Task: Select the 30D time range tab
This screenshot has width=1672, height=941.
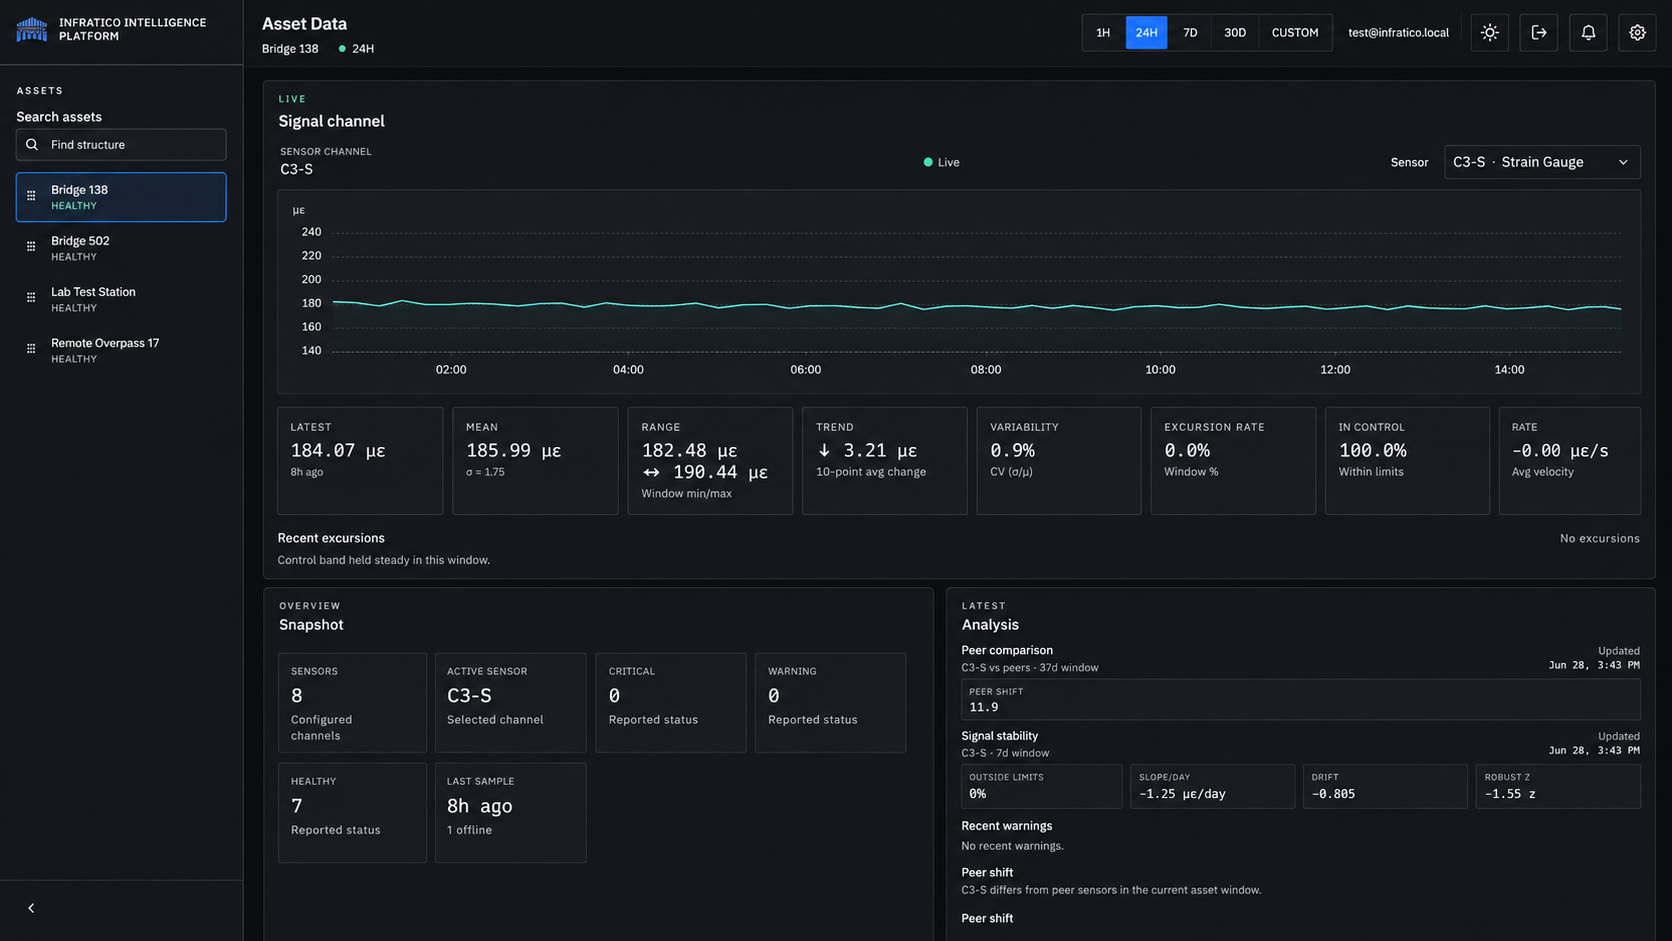Action: click(x=1235, y=33)
